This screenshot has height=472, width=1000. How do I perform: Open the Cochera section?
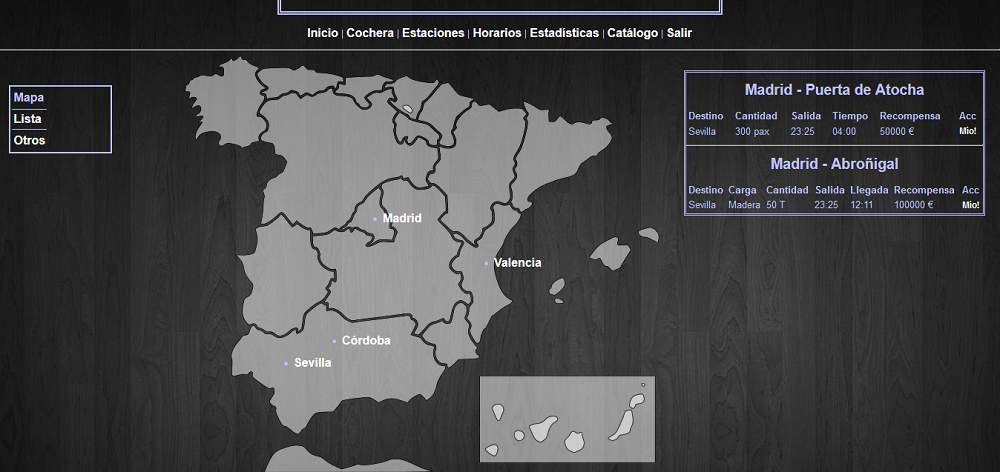point(370,33)
